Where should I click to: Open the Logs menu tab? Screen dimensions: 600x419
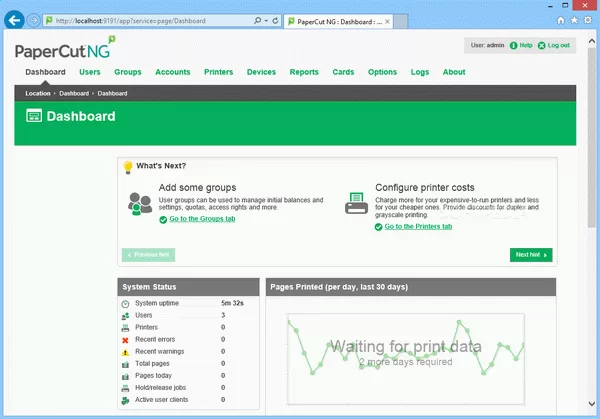420,72
